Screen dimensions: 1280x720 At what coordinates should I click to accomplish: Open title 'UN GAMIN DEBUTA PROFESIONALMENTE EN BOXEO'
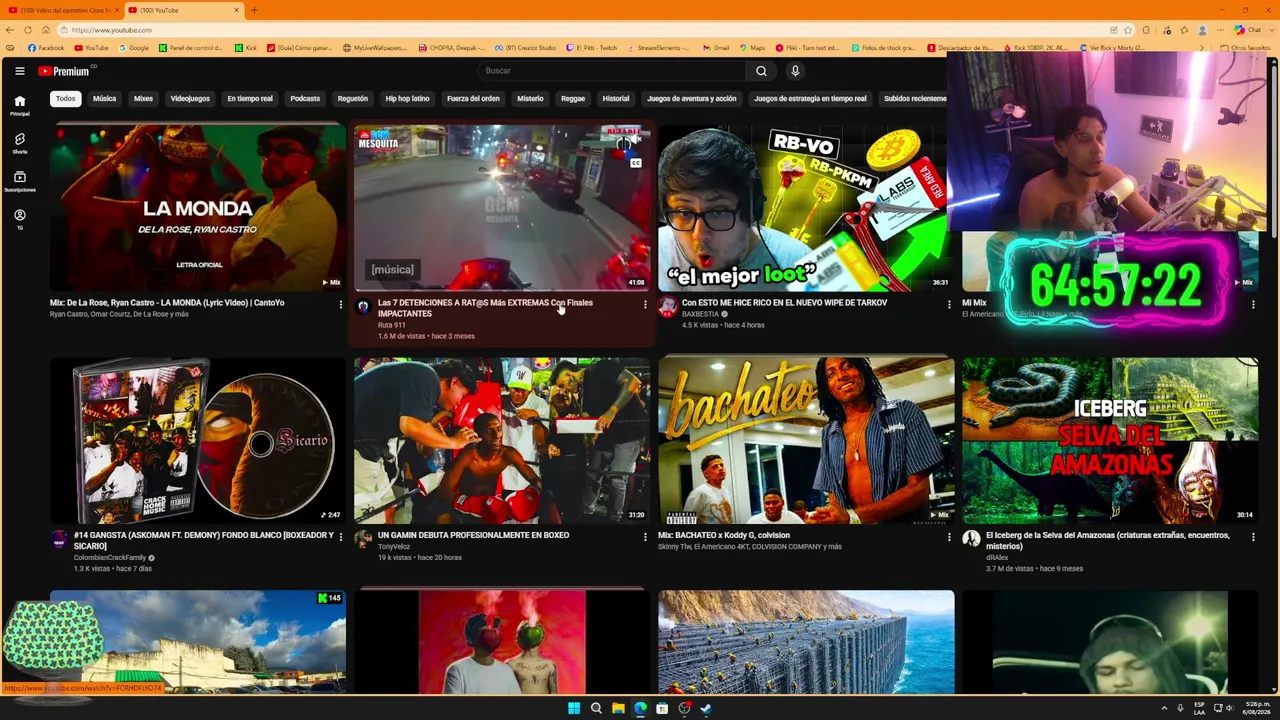tap(473, 535)
